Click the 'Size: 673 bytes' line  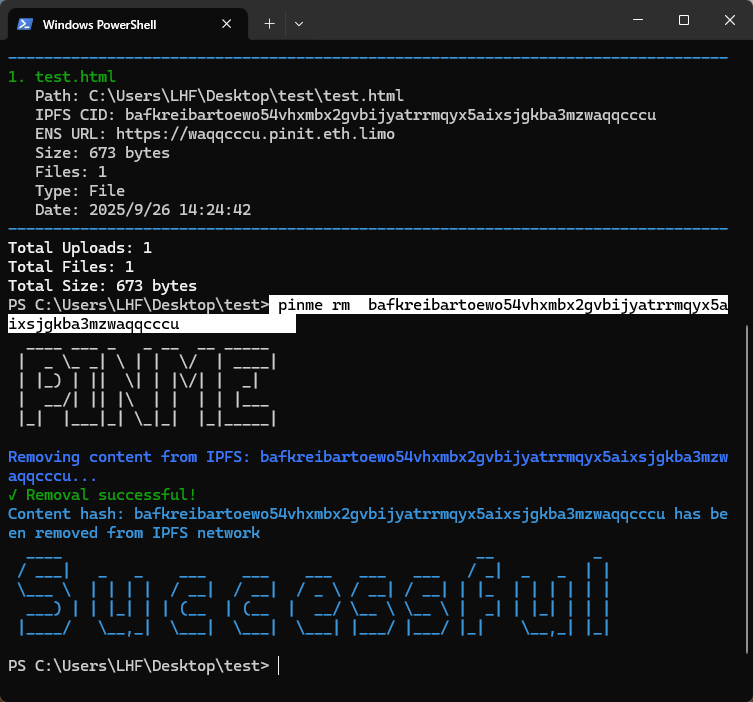102,153
